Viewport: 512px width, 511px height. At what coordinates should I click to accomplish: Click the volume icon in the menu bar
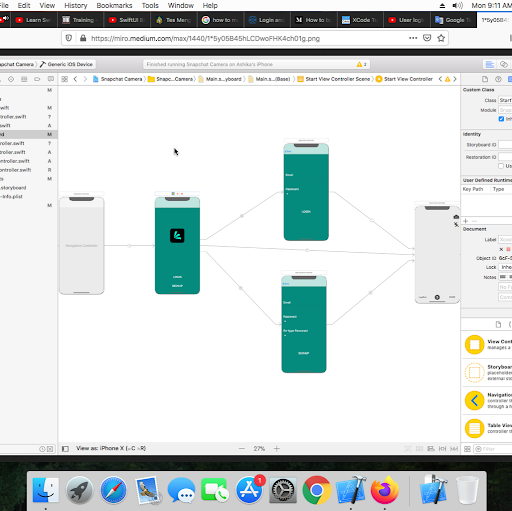[457, 5]
